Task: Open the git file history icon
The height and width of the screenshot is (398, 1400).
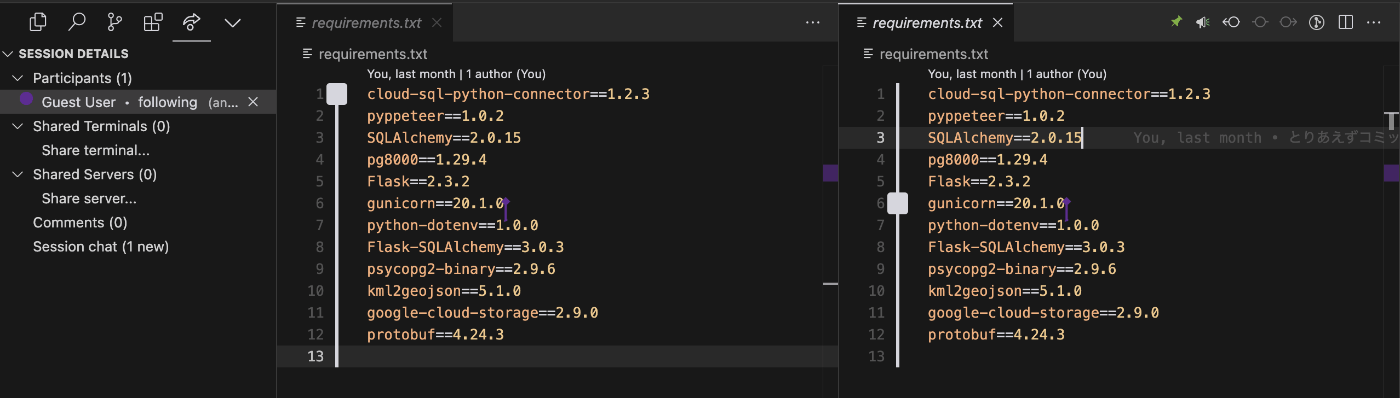Action: pos(1317,22)
